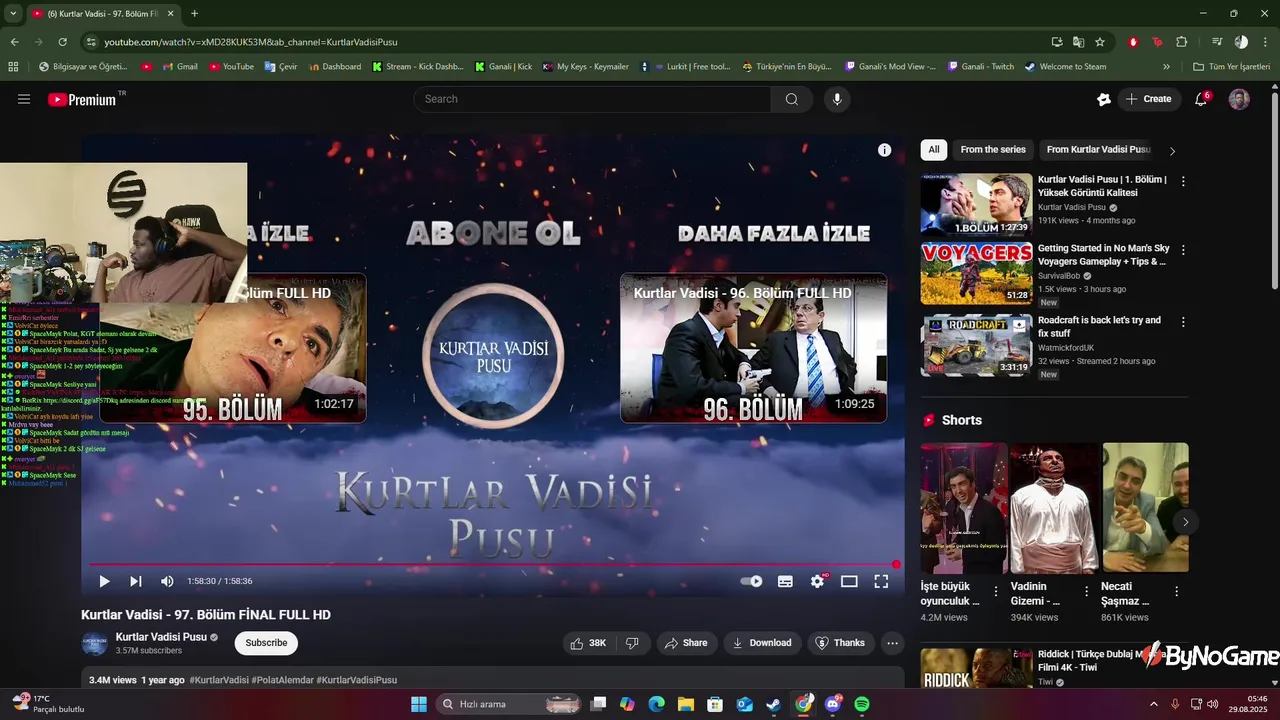Screen dimensions: 1280x720
Task: Open the Windows Start menu
Action: [x=418, y=704]
